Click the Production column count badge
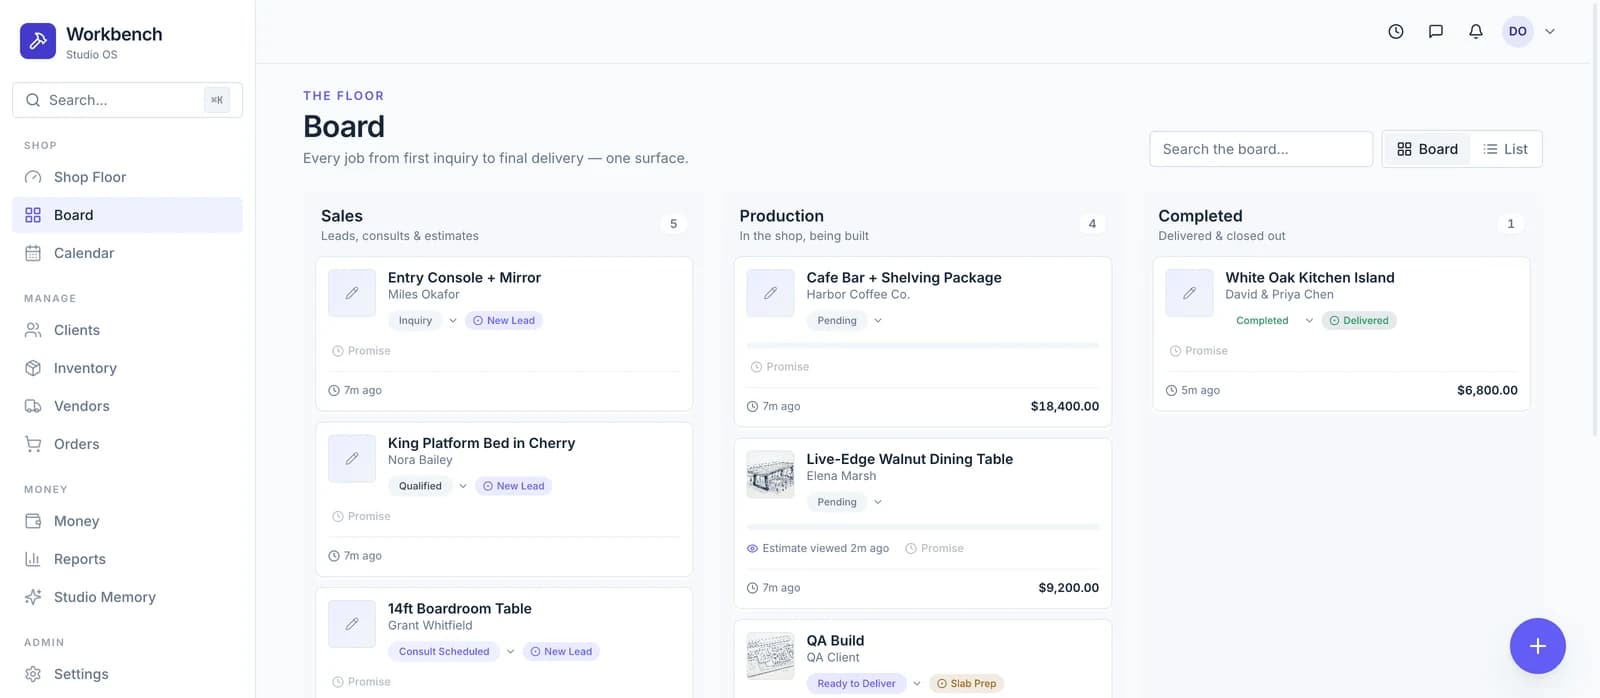This screenshot has height=698, width=1600. 1092,224
